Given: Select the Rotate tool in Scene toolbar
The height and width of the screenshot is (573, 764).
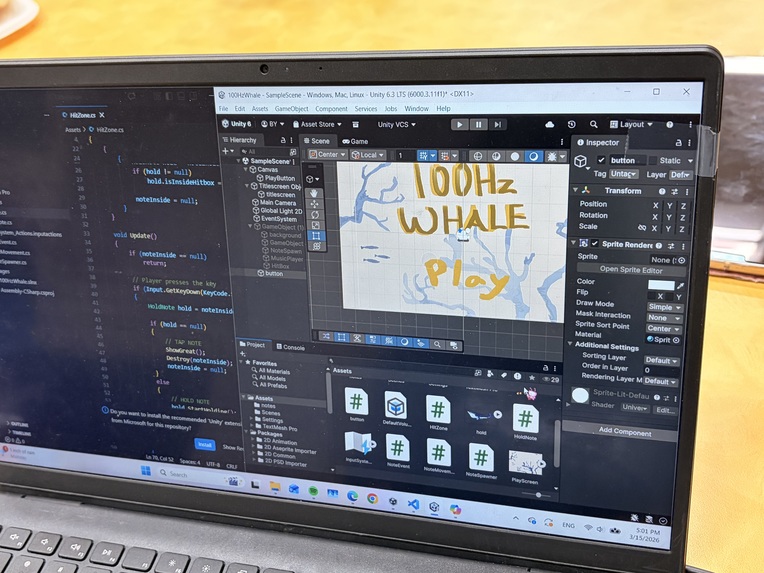Looking at the screenshot, I should 315,214.
